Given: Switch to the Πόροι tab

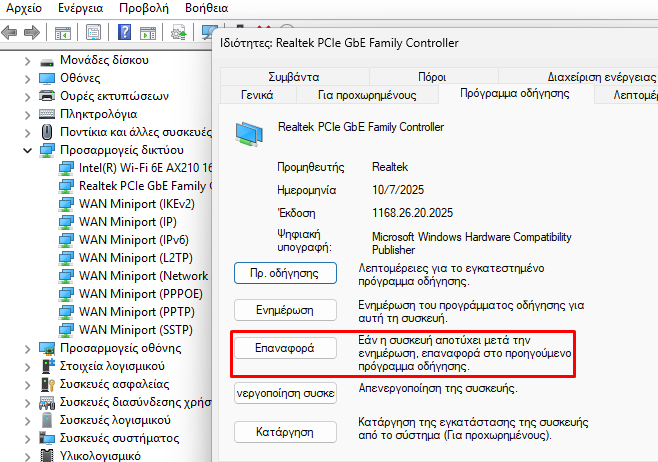Looking at the screenshot, I should [x=432, y=77].
